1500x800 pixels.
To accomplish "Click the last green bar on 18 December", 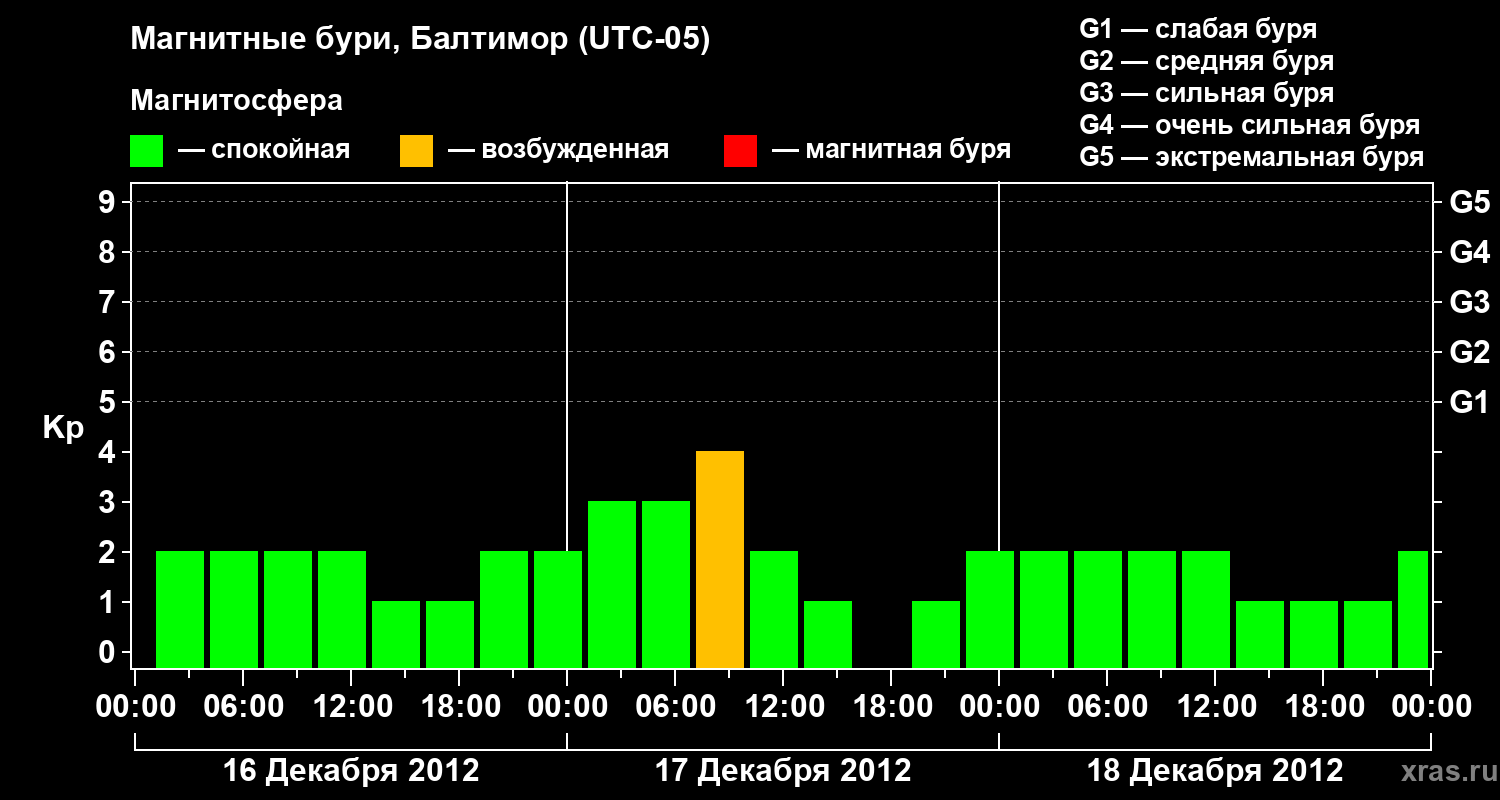I will (x=1413, y=610).
